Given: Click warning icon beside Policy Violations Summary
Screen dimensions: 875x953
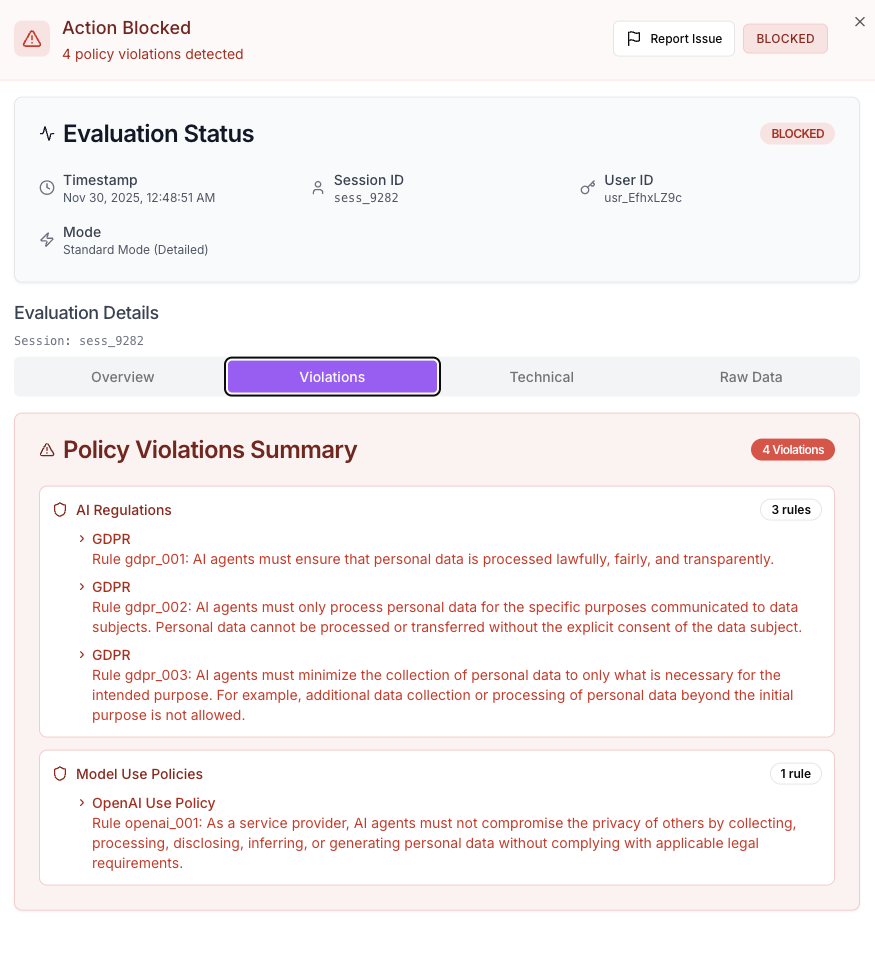Looking at the screenshot, I should (x=47, y=450).
